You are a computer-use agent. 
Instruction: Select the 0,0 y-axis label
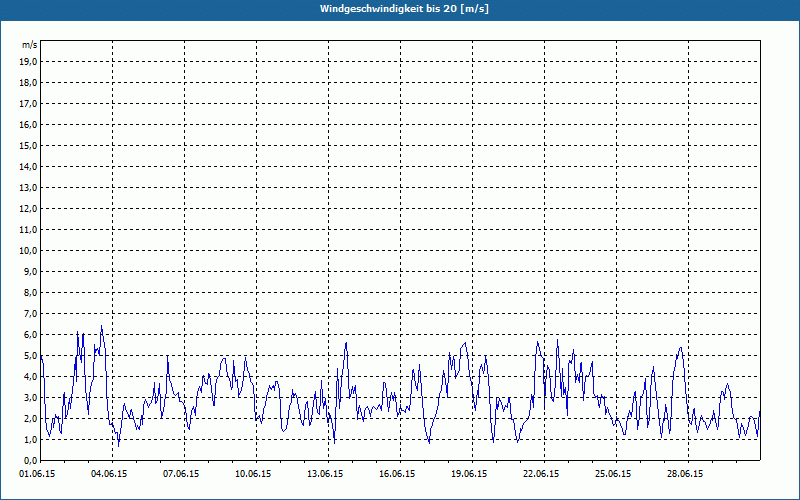click(30, 460)
